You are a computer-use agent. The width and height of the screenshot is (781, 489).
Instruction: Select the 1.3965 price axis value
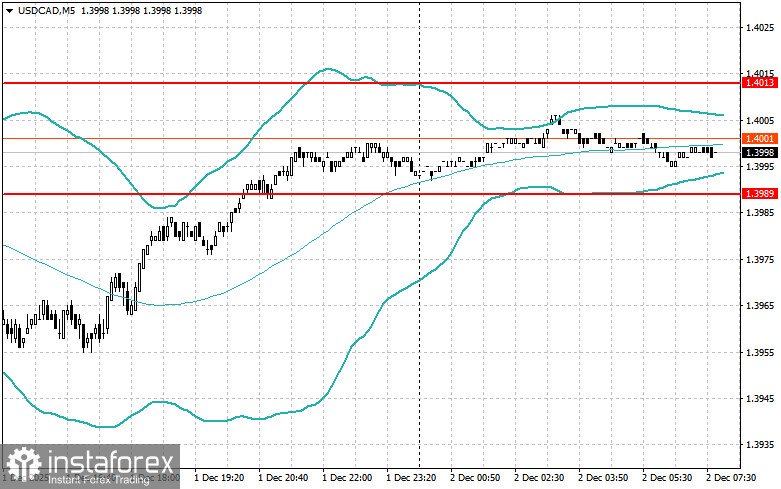point(760,306)
